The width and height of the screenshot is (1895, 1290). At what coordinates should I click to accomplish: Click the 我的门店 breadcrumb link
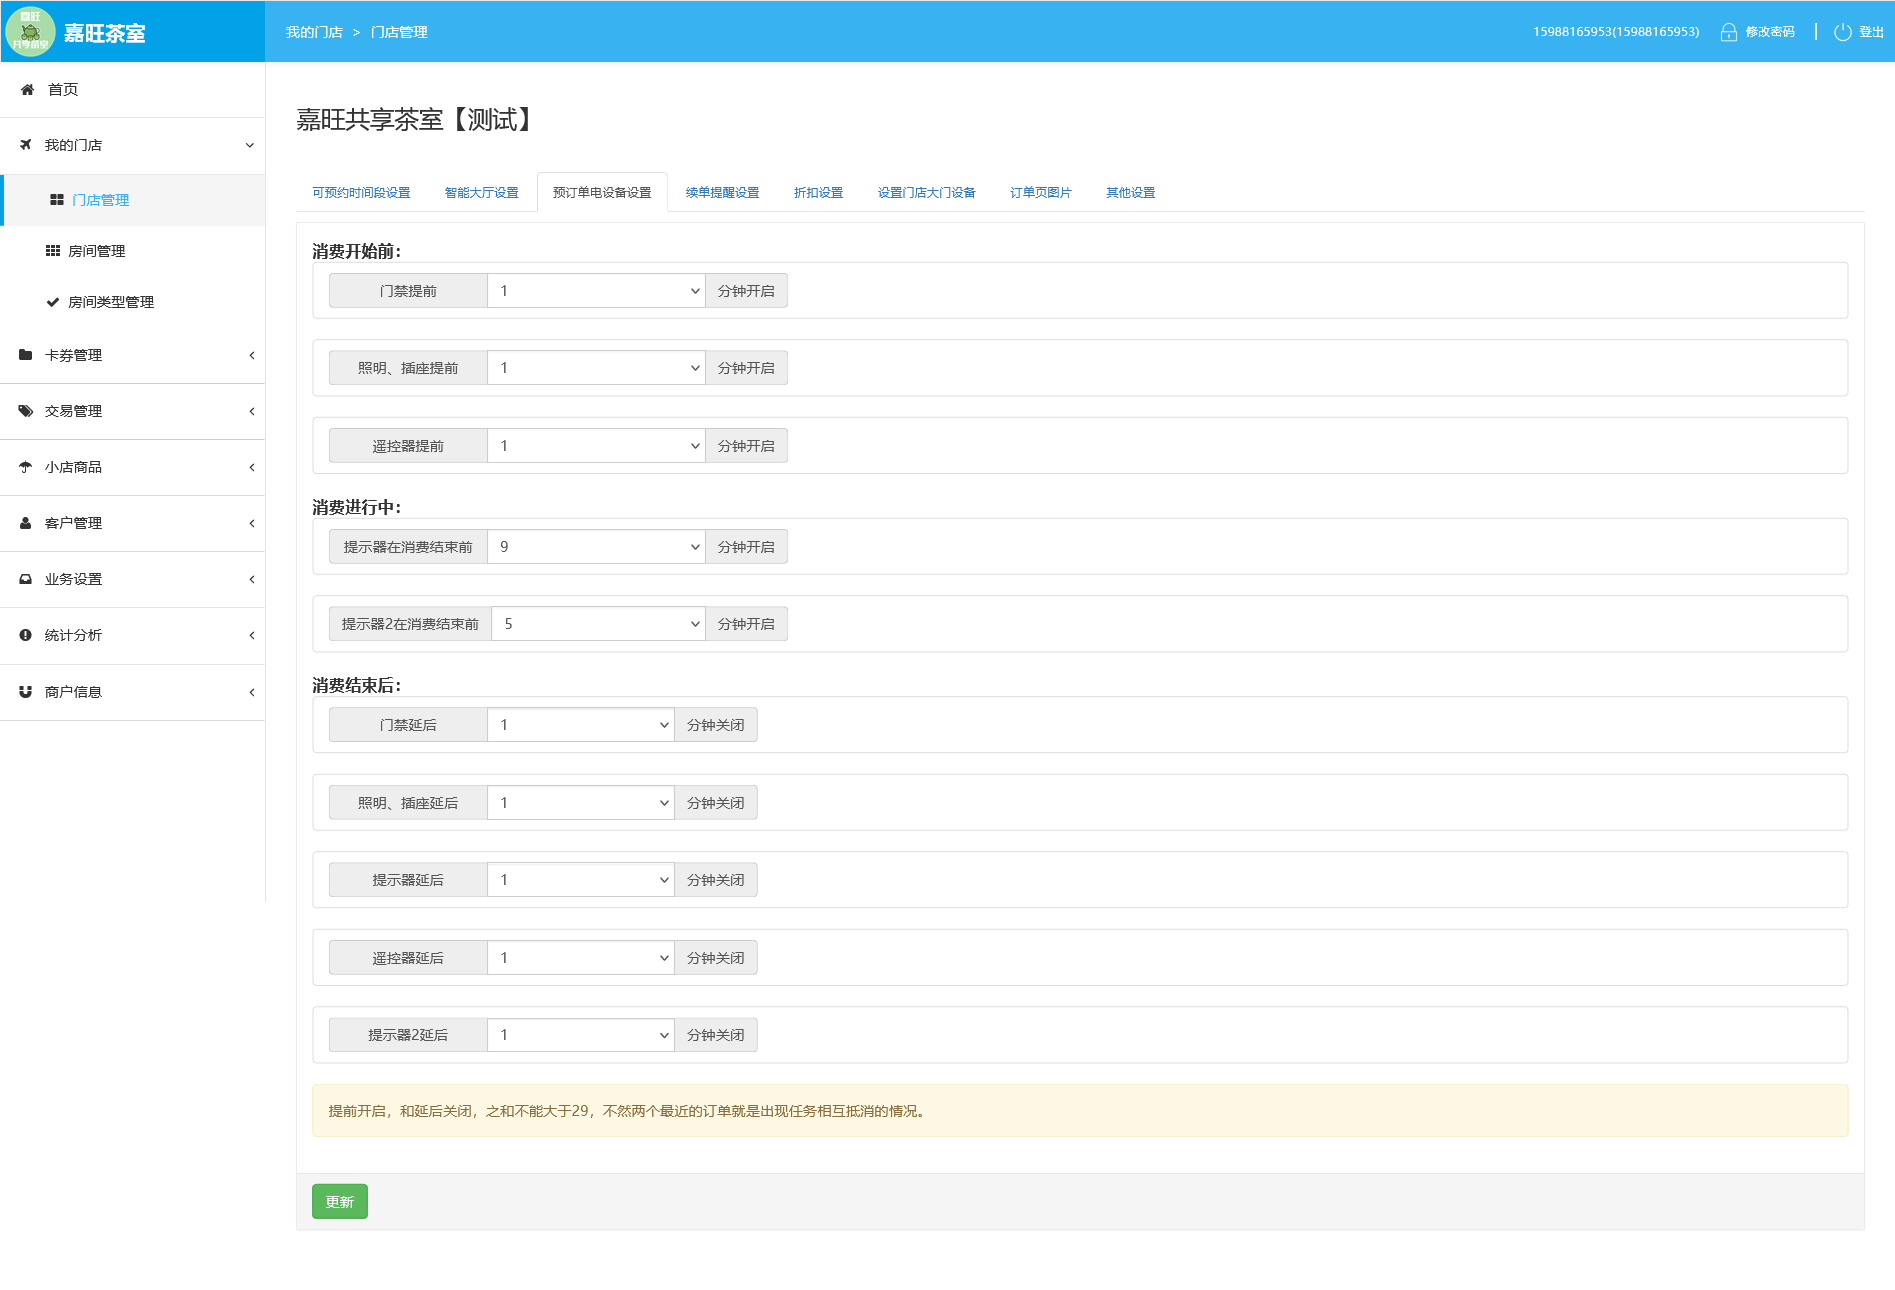coord(314,32)
